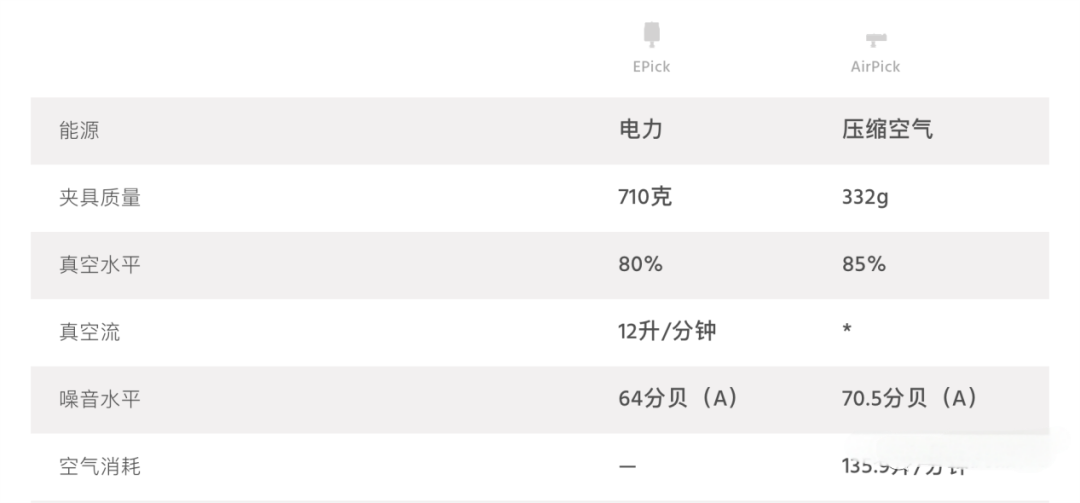1080x503 pixels.
Task: Click the 12升/分钟 vacuum flow value
Action: coord(667,331)
